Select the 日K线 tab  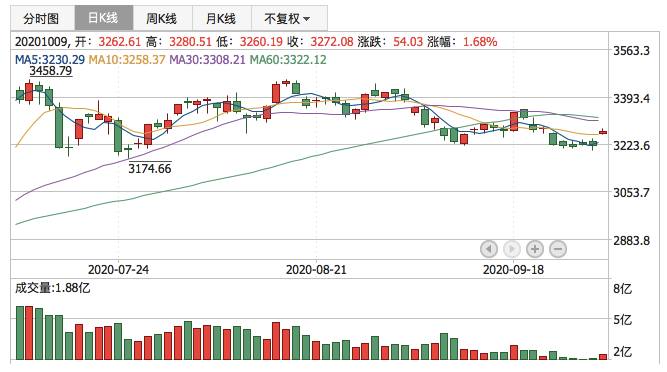[x=104, y=18]
